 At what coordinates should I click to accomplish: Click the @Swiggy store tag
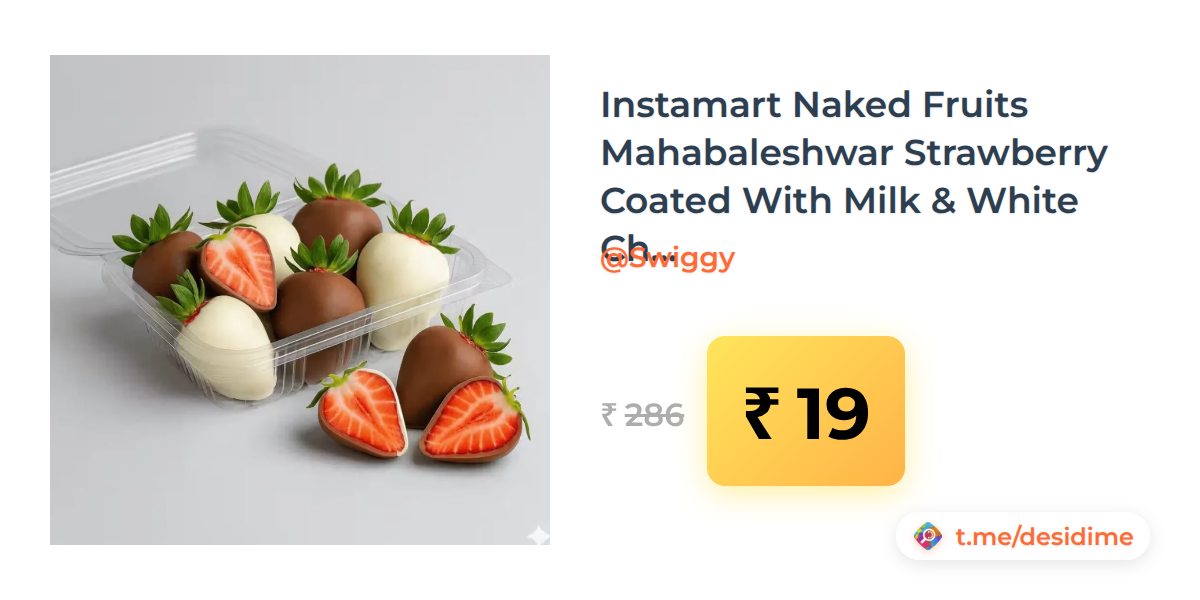(667, 259)
